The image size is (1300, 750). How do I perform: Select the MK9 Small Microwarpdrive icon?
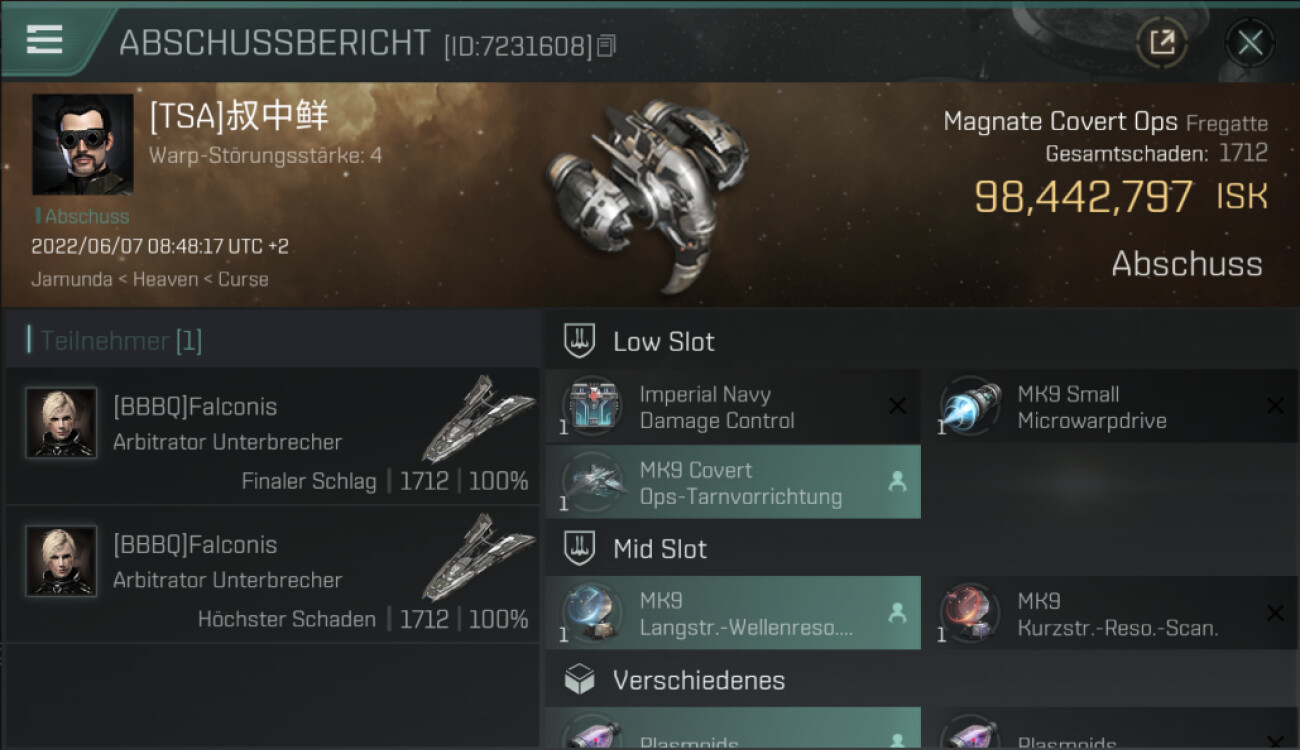(x=970, y=406)
